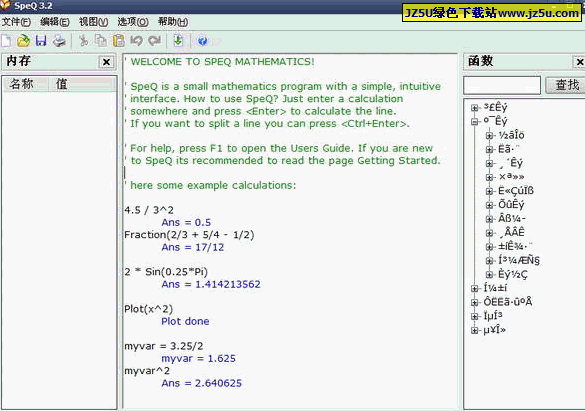The height and width of the screenshot is (411, 585).
Task: Click the 'Ans = 0.5' result
Action: 186,222
